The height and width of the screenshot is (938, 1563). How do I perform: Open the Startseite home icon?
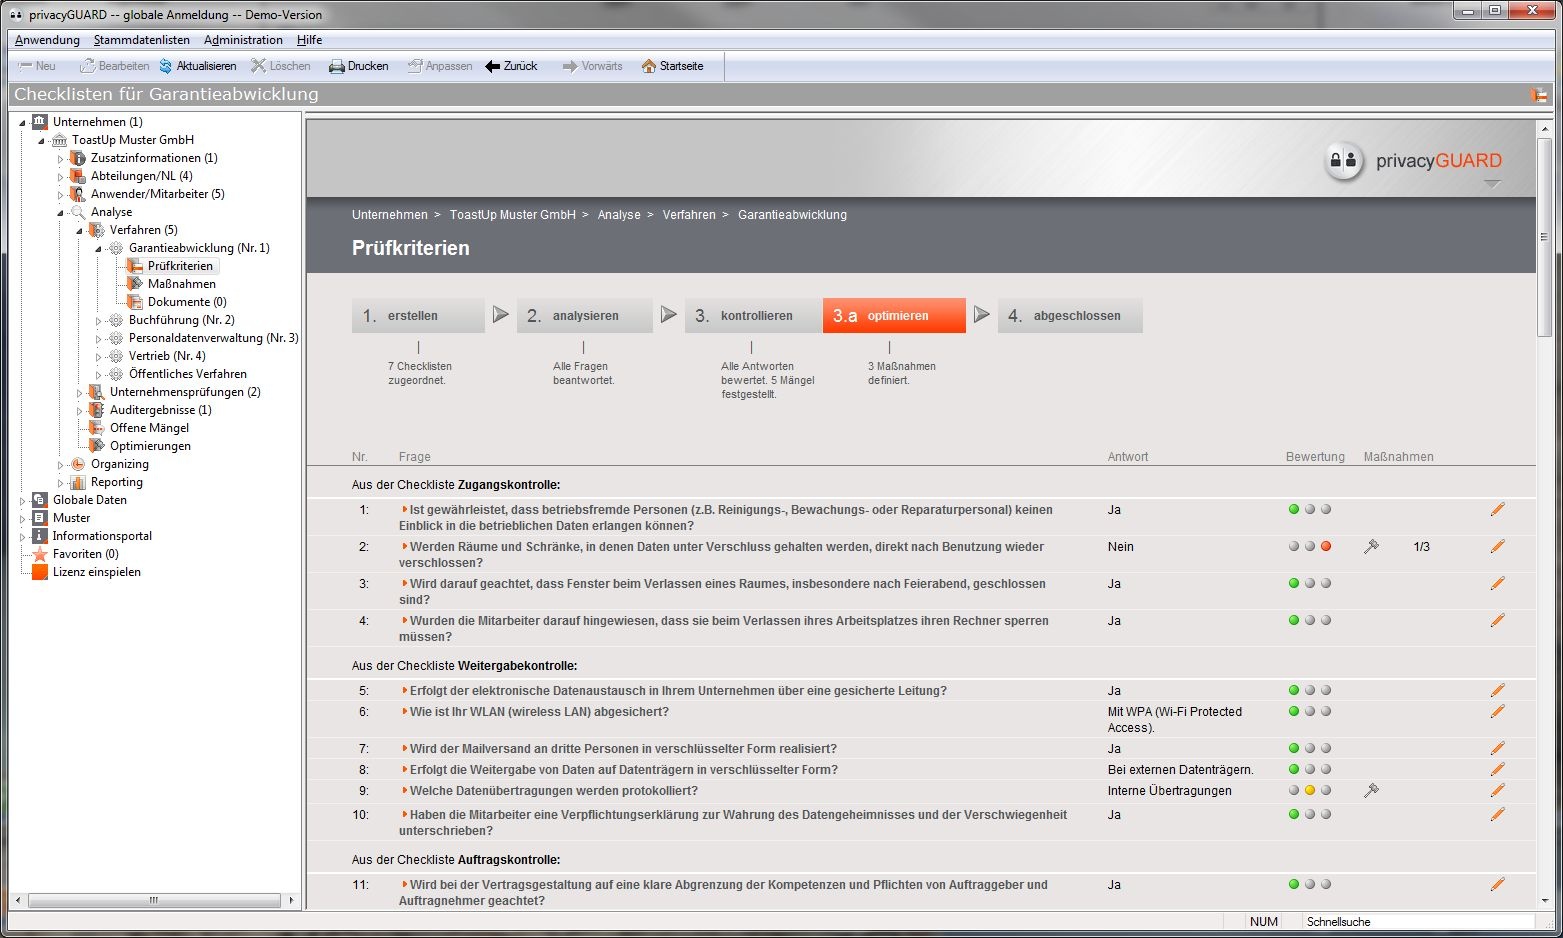(649, 66)
